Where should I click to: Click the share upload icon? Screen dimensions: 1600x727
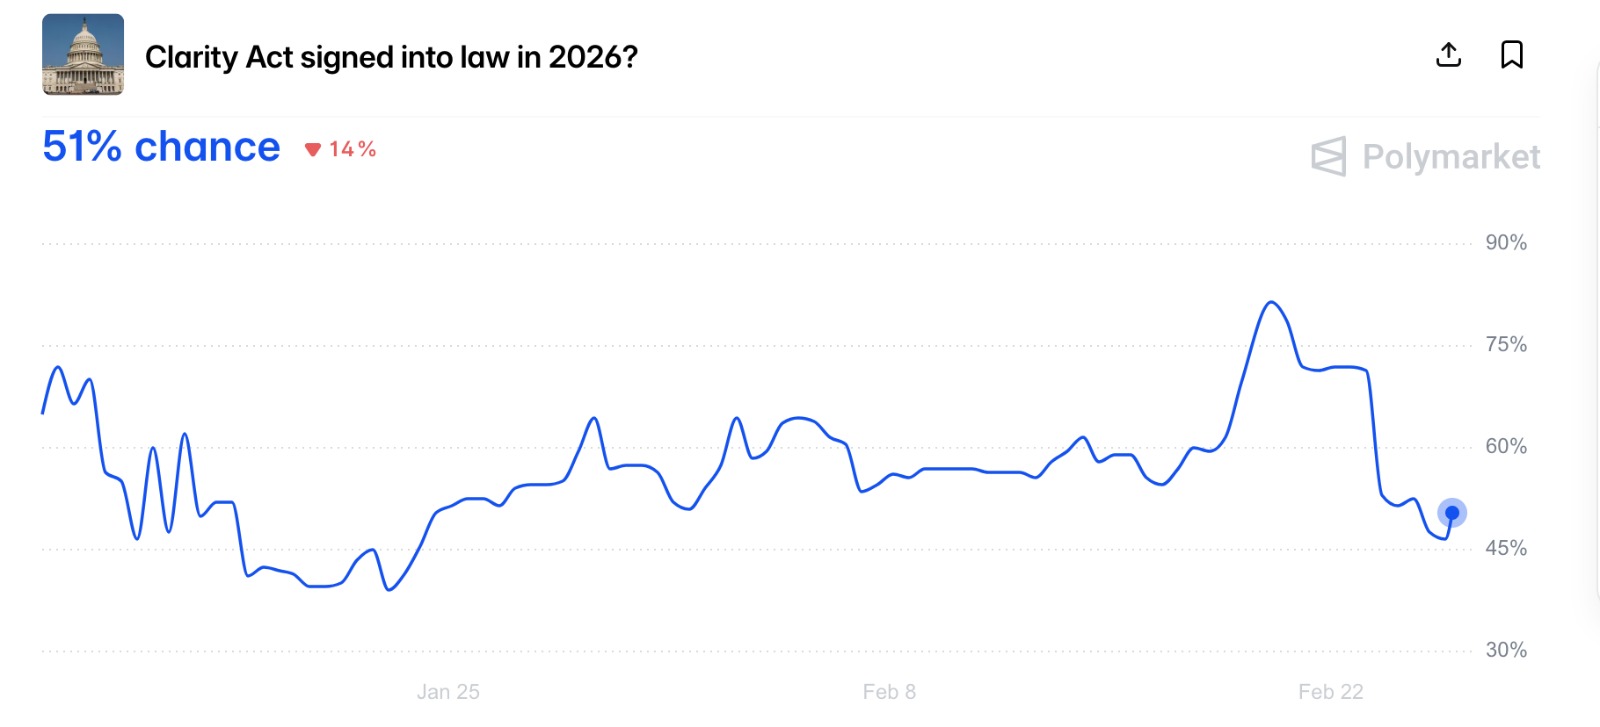[x=1448, y=55]
